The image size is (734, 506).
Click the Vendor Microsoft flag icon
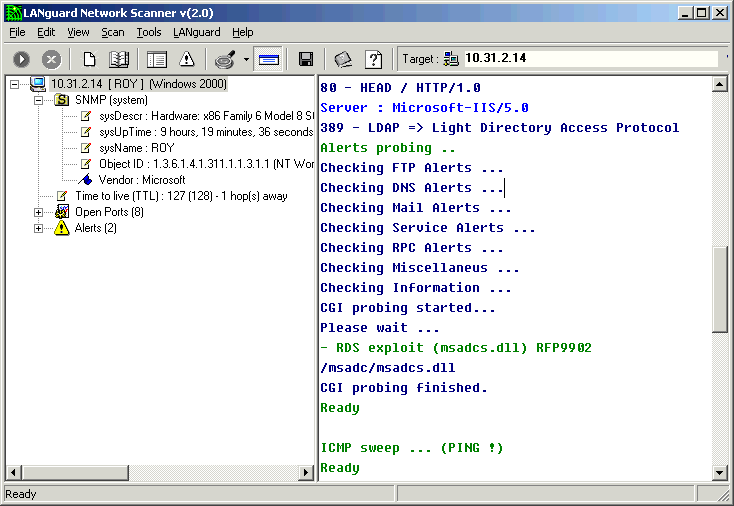click(x=85, y=180)
